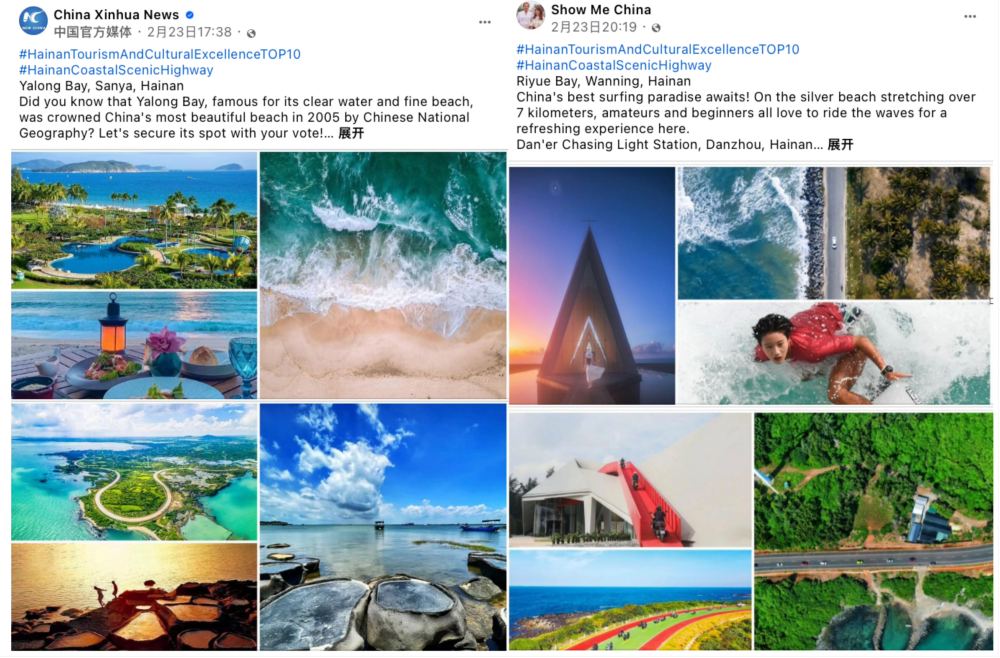Open the three-dot menu on Show Me China post
This screenshot has height=658, width=1000.
tap(969, 17)
